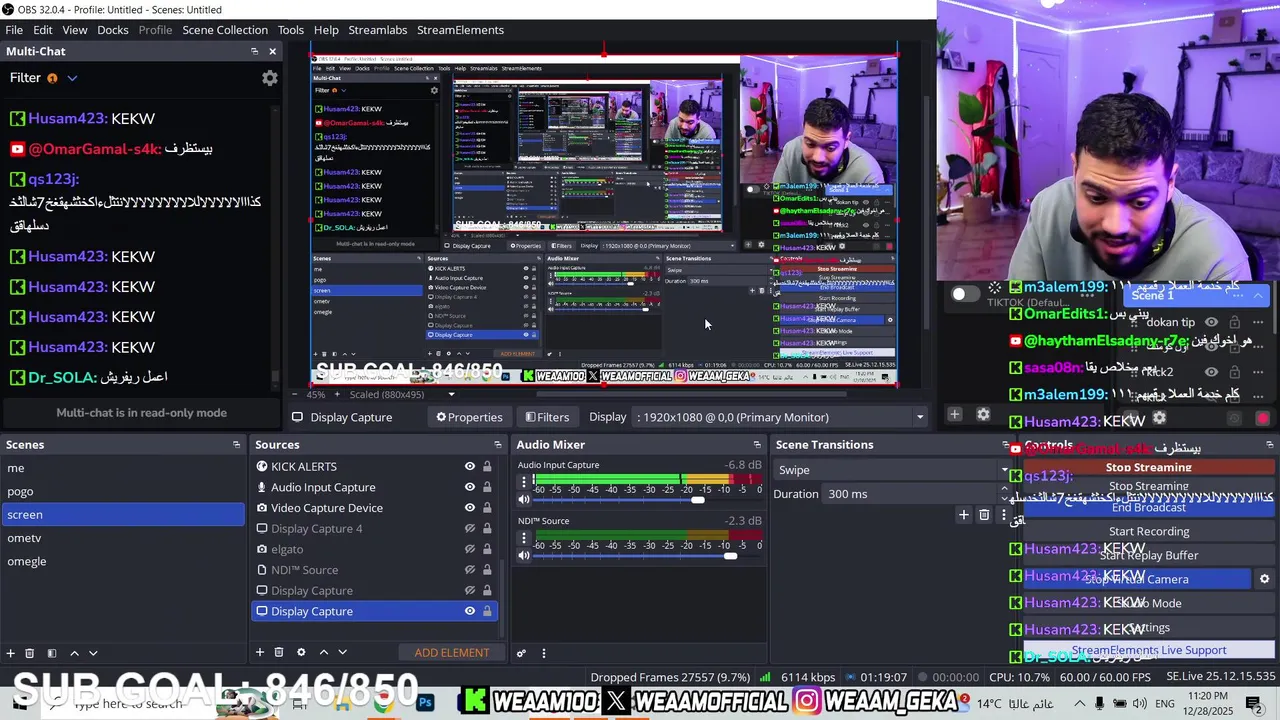Image resolution: width=1280 pixels, height=720 pixels.
Task: Open Photoshop from the Windows taskbar
Action: tap(425, 703)
